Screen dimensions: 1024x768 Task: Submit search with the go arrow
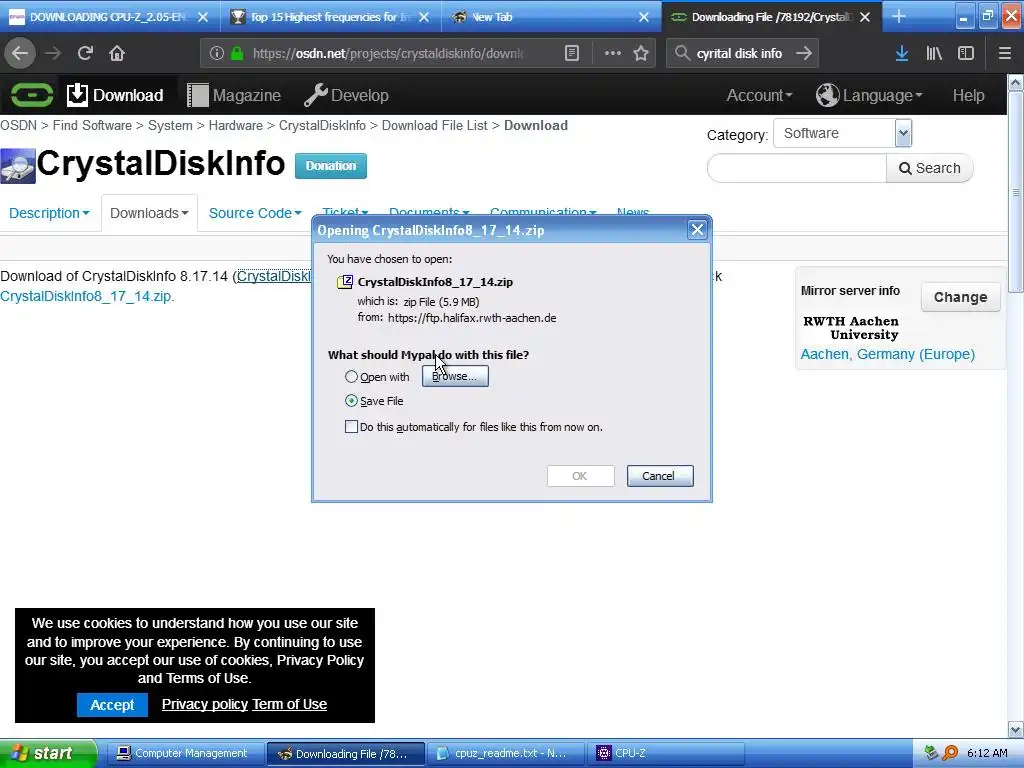pos(804,54)
